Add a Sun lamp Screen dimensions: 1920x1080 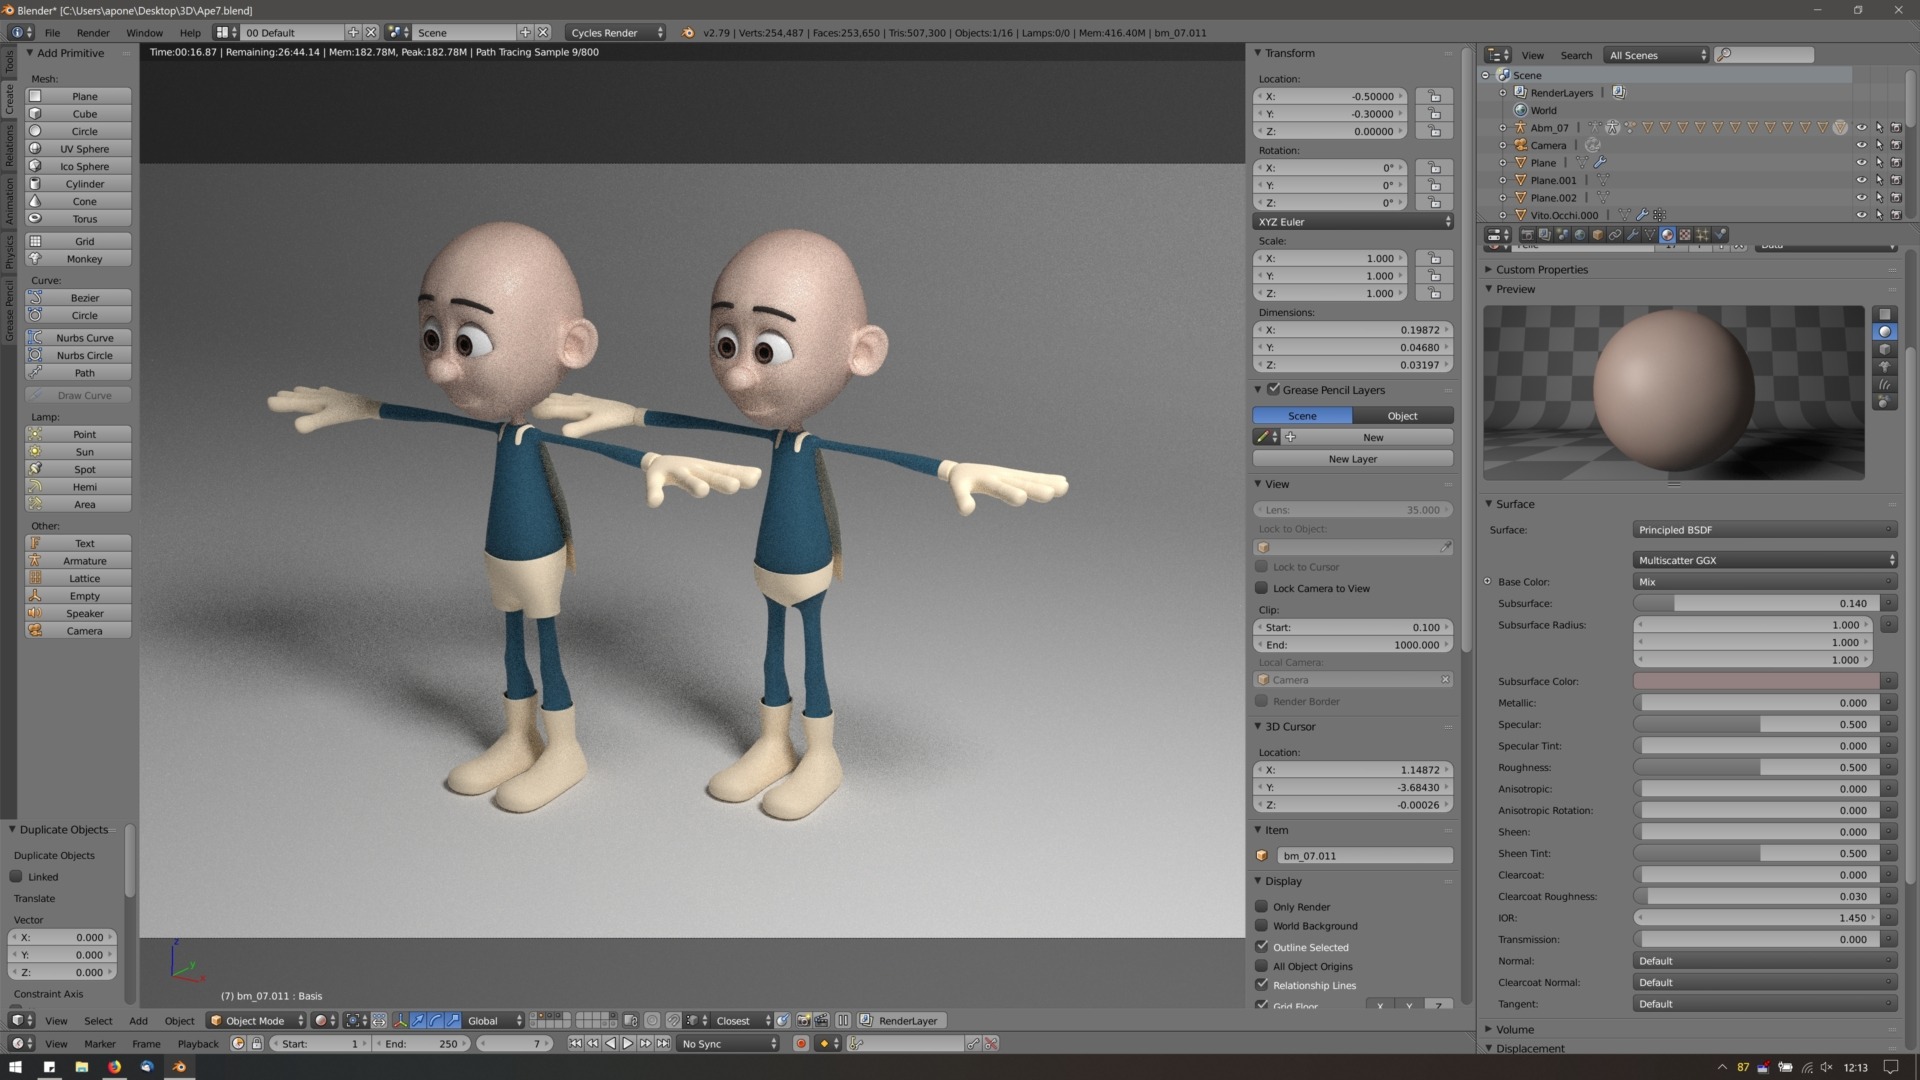(x=78, y=451)
